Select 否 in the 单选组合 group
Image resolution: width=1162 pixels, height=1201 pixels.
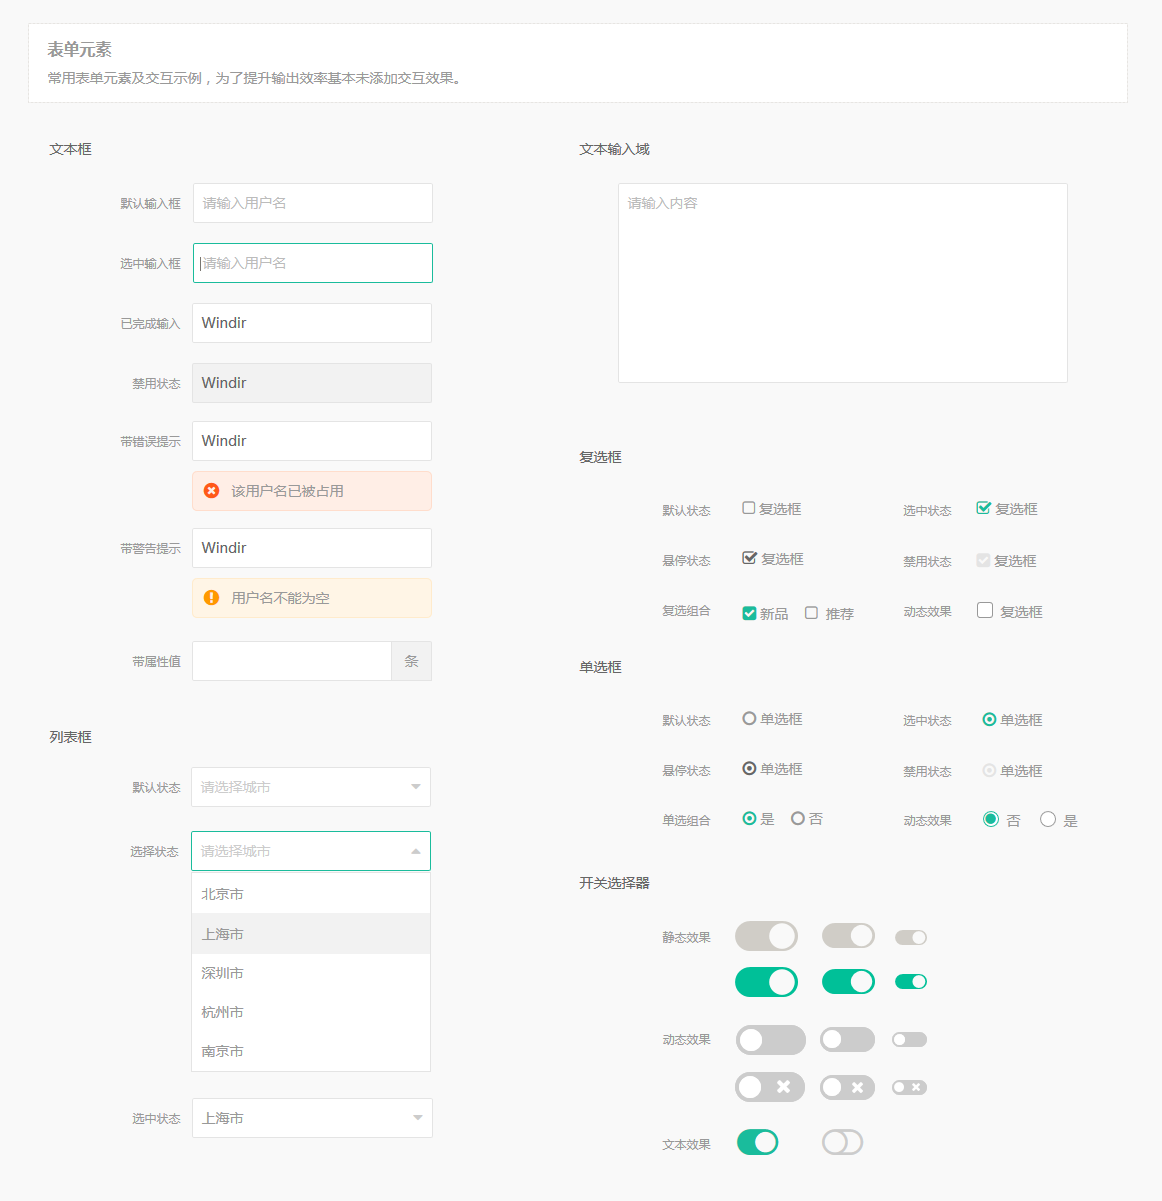point(797,818)
